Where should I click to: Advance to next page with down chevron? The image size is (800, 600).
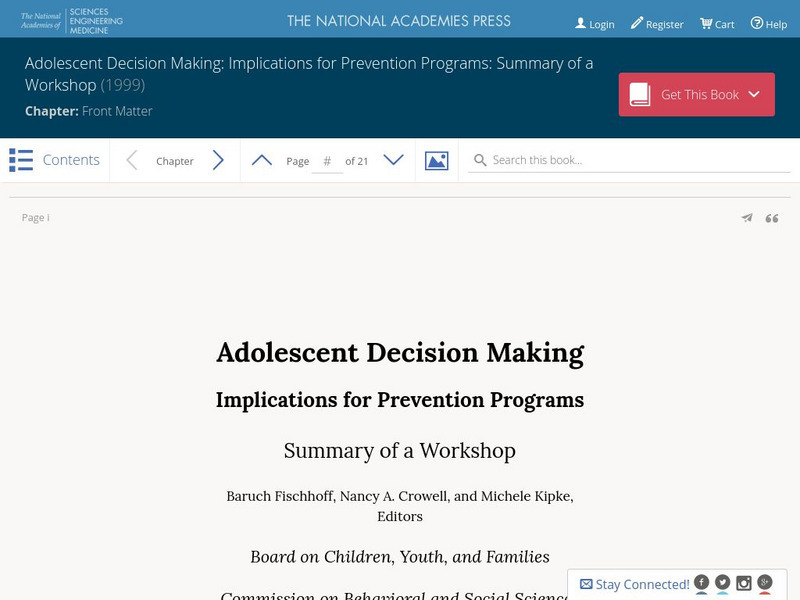394,160
